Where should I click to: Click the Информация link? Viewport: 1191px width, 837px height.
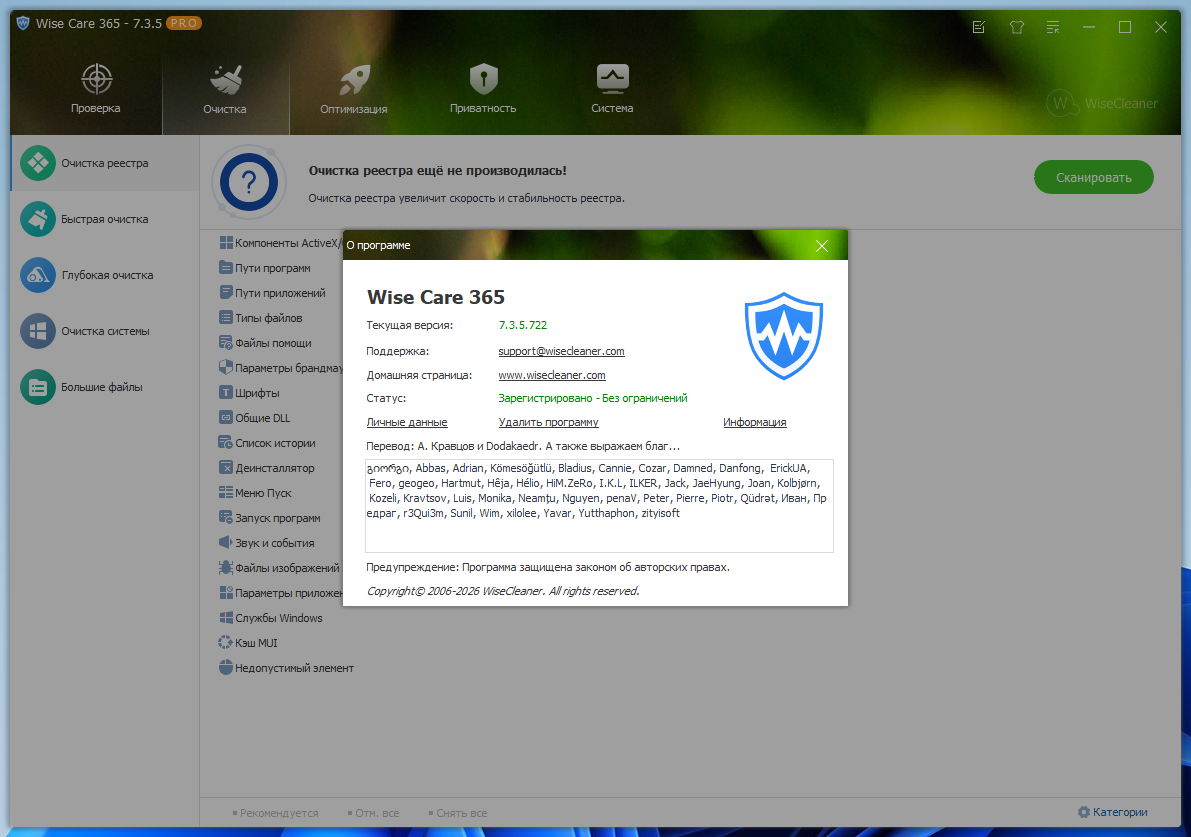click(x=754, y=422)
